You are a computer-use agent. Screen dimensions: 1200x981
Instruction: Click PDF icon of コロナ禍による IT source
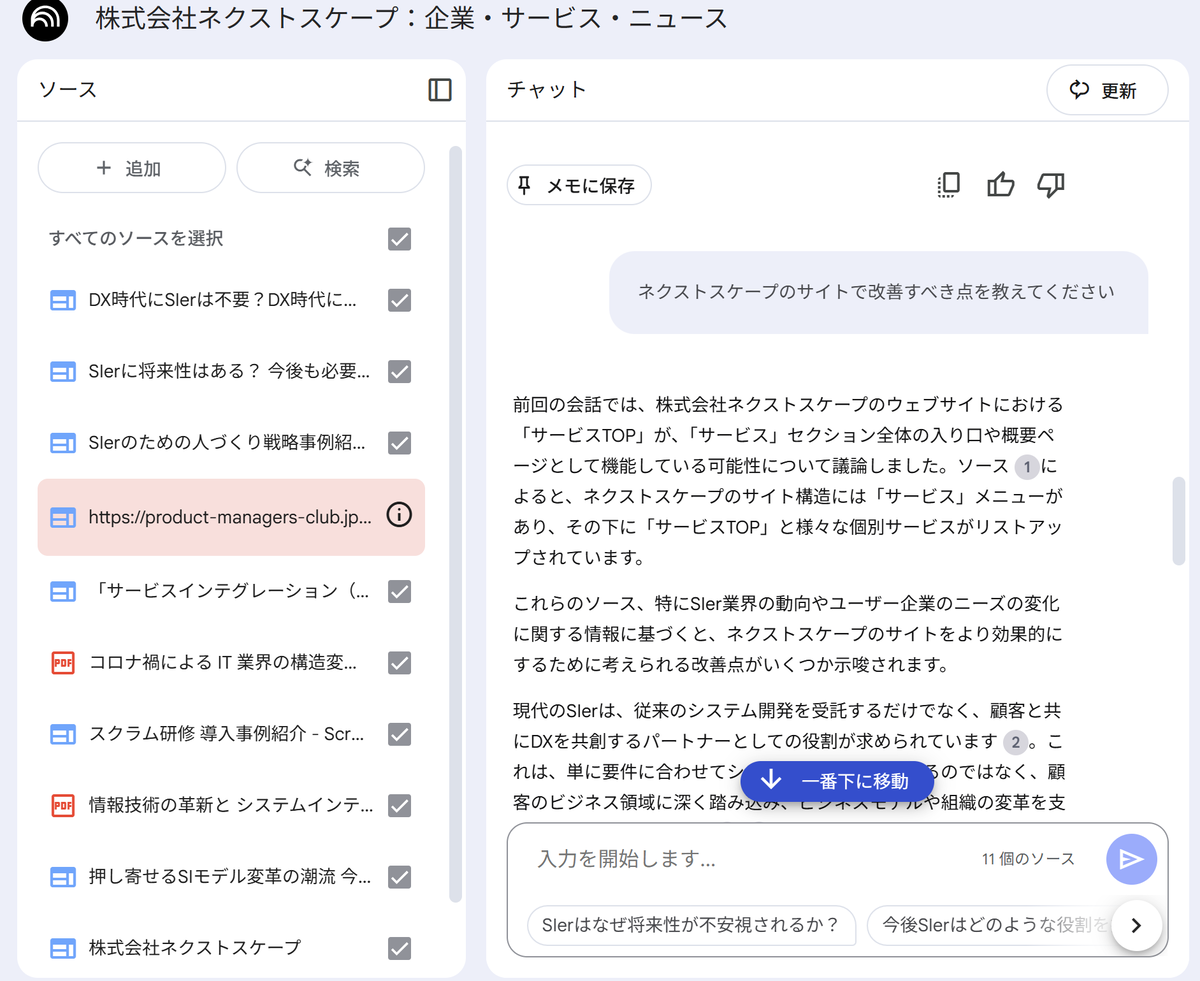(63, 662)
